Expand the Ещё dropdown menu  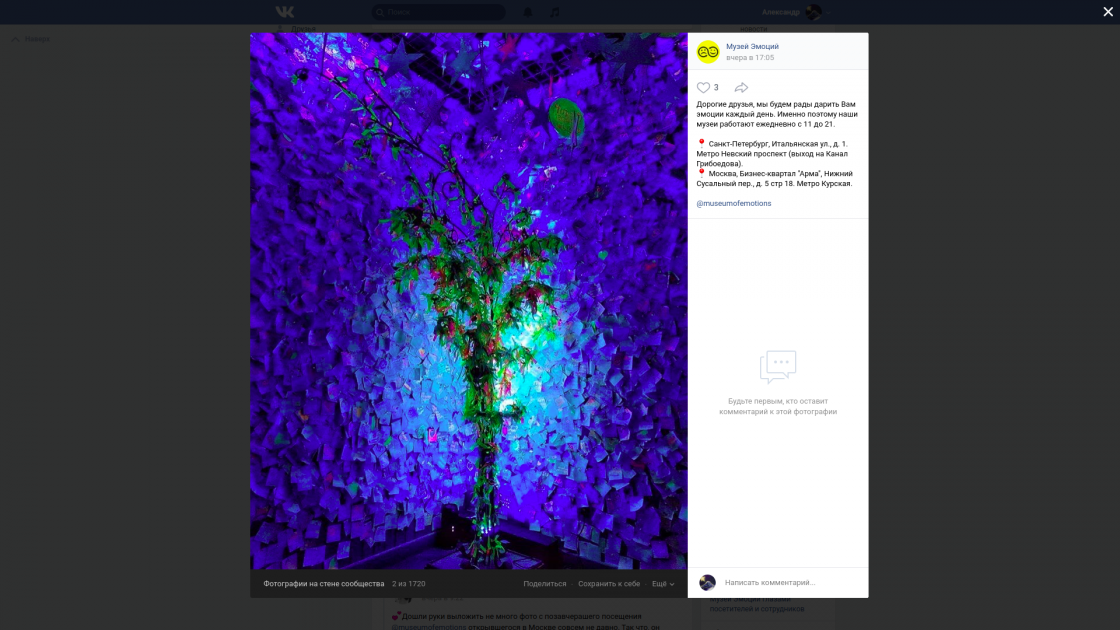pyautogui.click(x=663, y=584)
